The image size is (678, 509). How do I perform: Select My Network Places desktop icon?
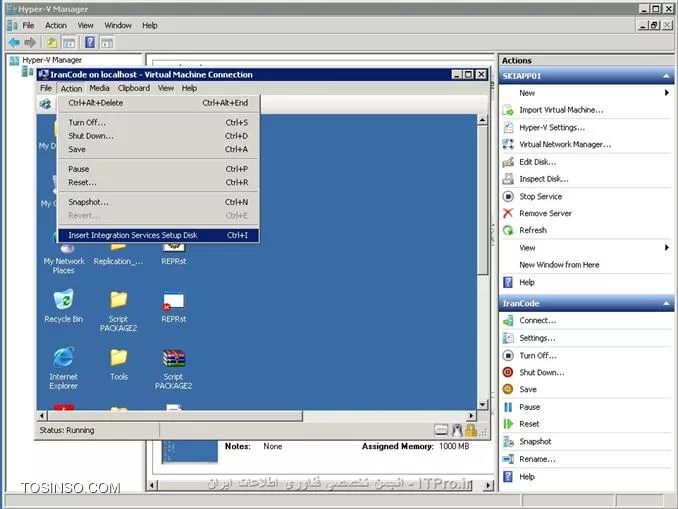click(64, 258)
